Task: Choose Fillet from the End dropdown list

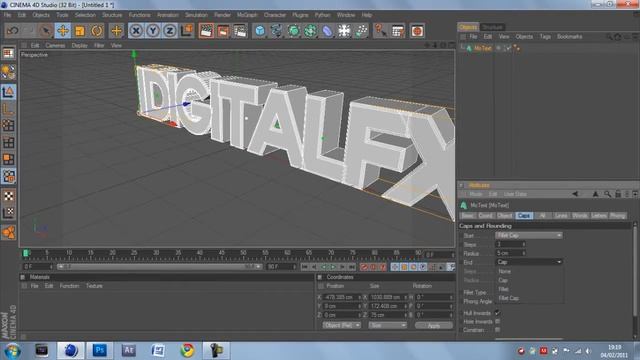Action: (x=503, y=289)
